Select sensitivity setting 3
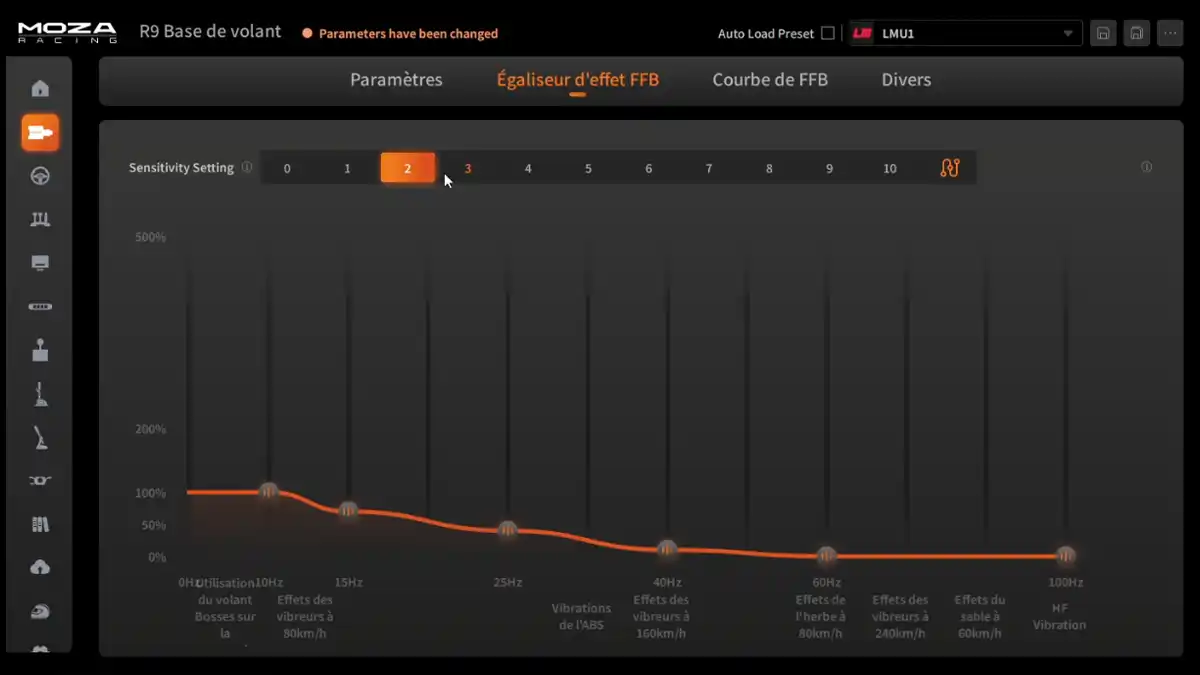 (x=468, y=168)
